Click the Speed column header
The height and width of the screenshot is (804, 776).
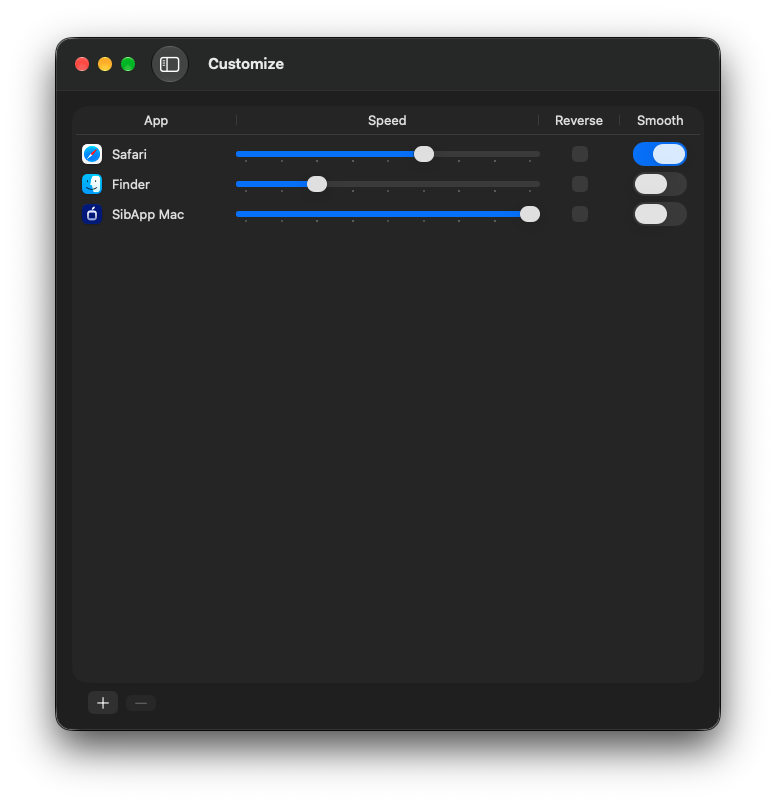pyautogui.click(x=387, y=120)
